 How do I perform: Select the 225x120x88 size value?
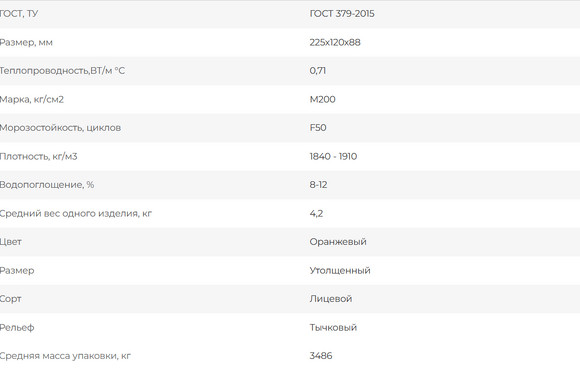coord(335,42)
